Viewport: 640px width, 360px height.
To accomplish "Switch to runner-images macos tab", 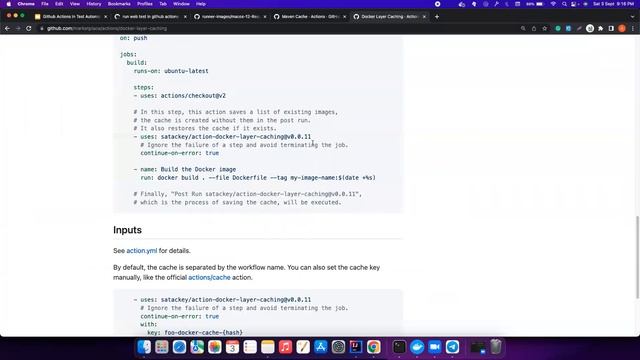I will coord(230,17).
